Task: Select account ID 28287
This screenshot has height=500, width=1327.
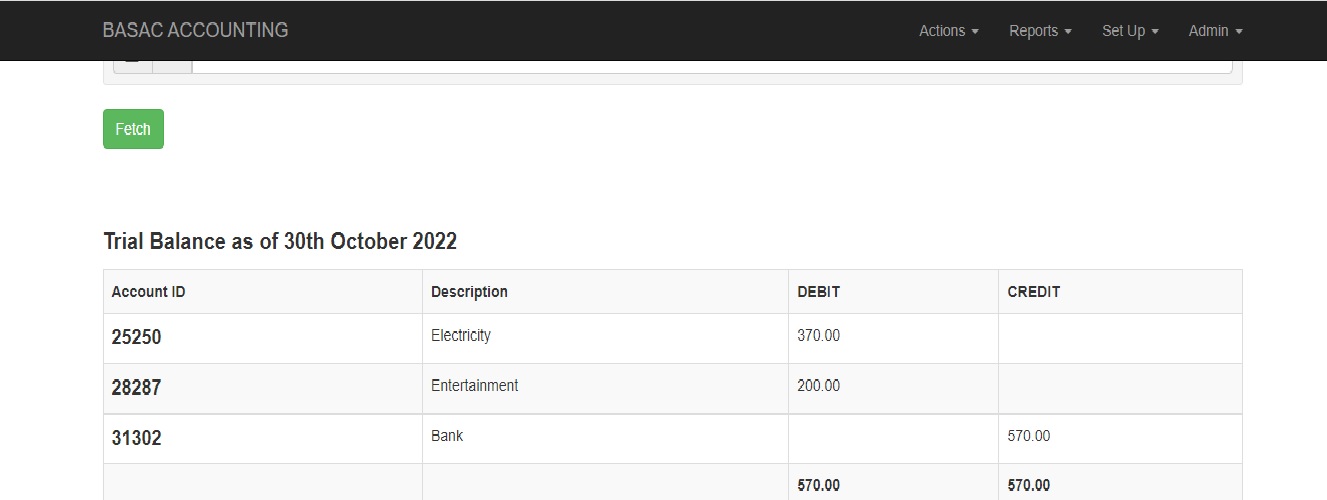Action: click(136, 388)
